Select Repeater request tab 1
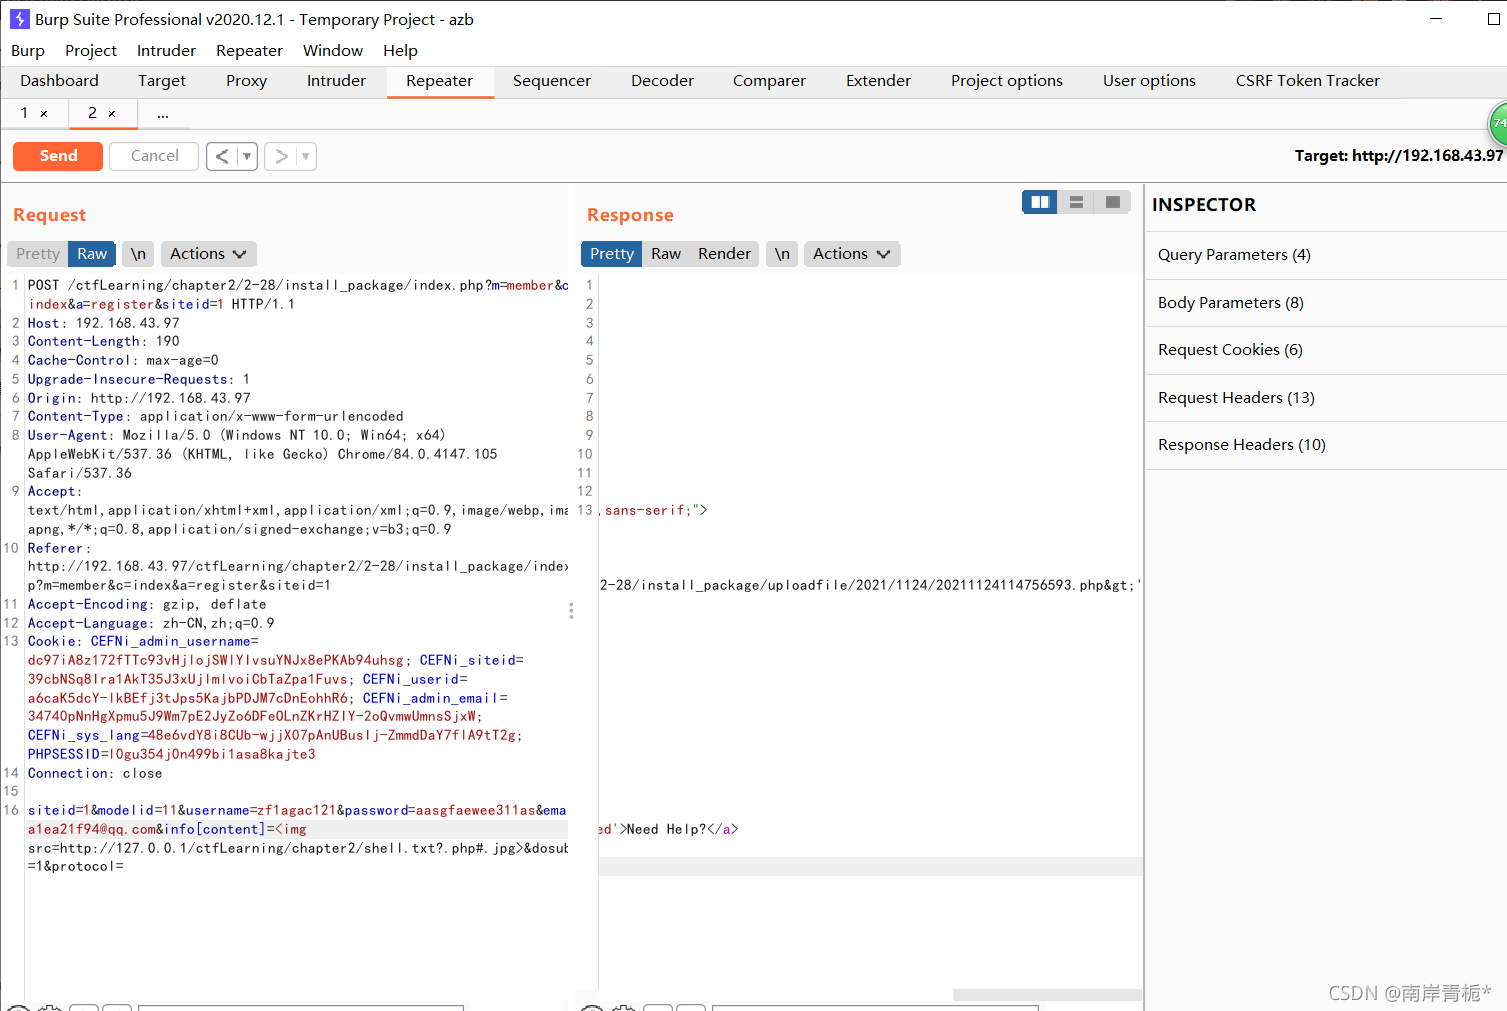 (25, 113)
